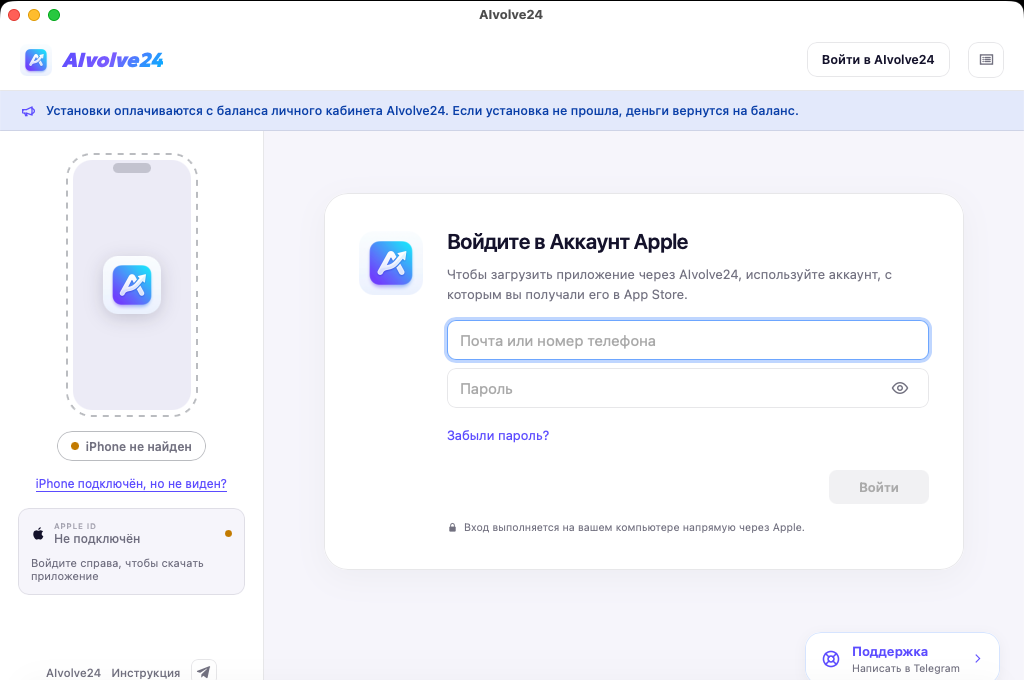
Task: Click the Написать в Telegram subtitle
Action: 906,668
